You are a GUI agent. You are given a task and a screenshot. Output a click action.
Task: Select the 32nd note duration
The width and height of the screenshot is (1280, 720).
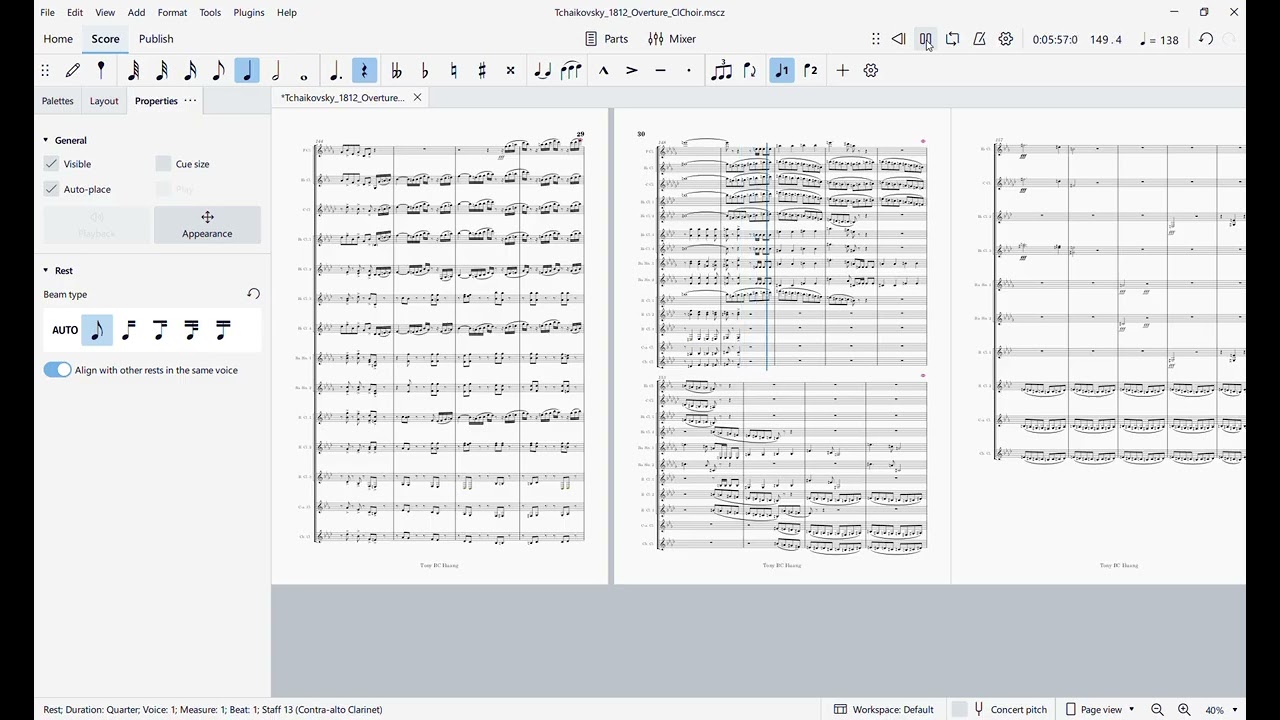point(162,71)
